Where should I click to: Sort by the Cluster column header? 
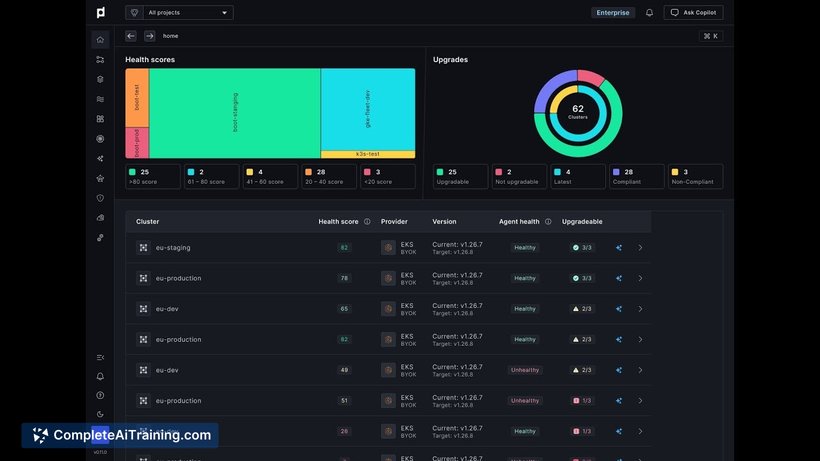tap(148, 222)
